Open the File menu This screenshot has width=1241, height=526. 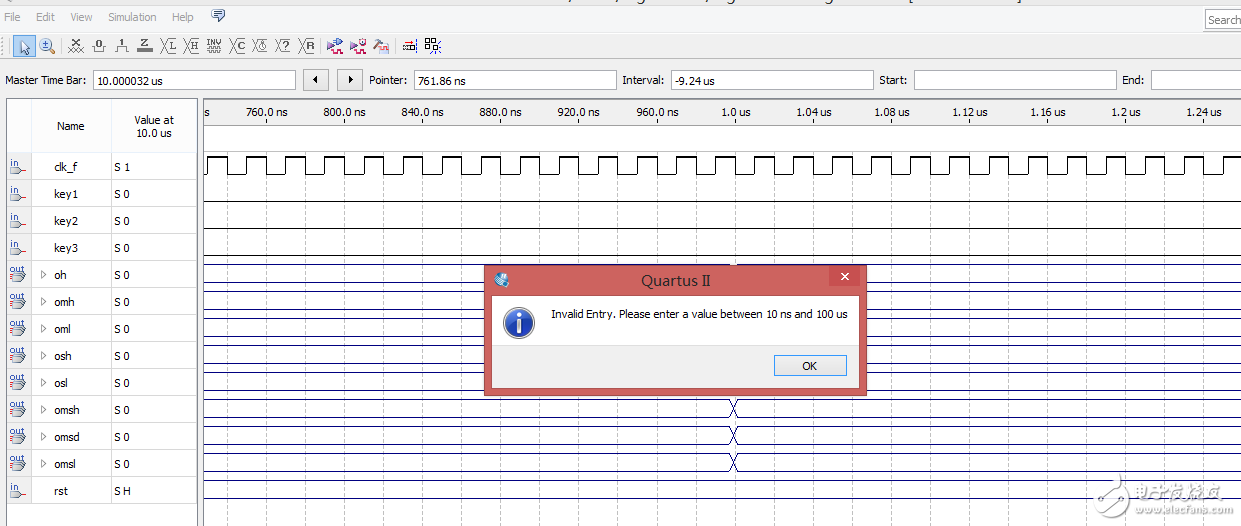pyautogui.click(x=12, y=17)
